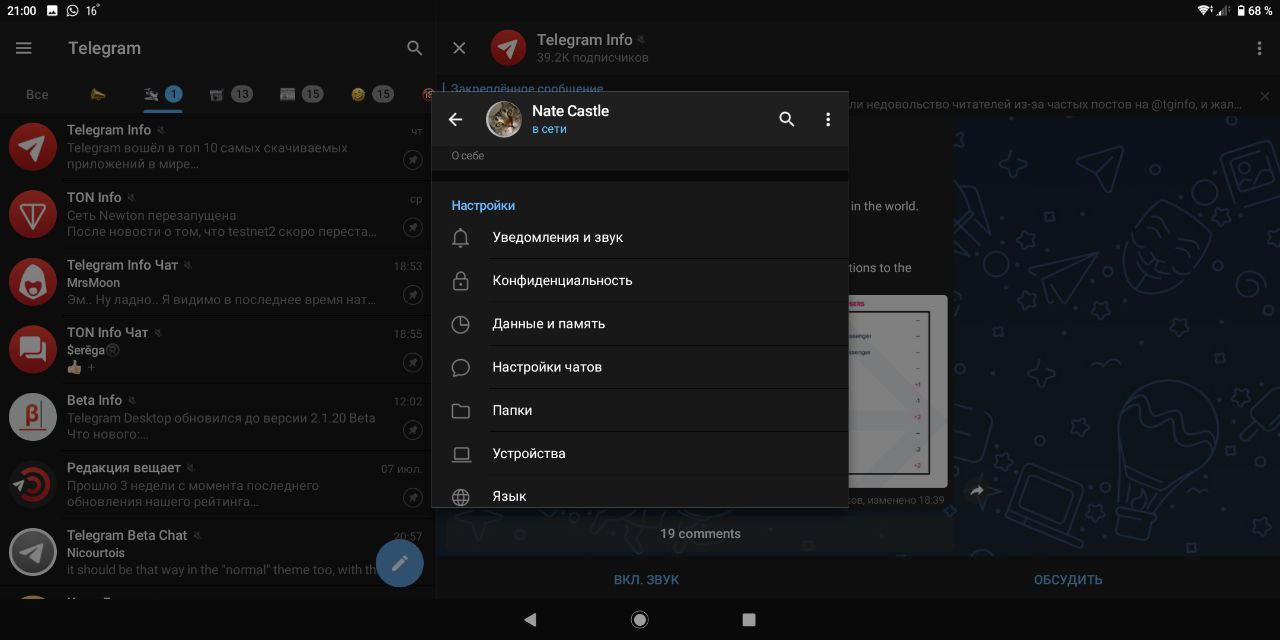Open 'Язык' language settings

[x=640, y=491]
